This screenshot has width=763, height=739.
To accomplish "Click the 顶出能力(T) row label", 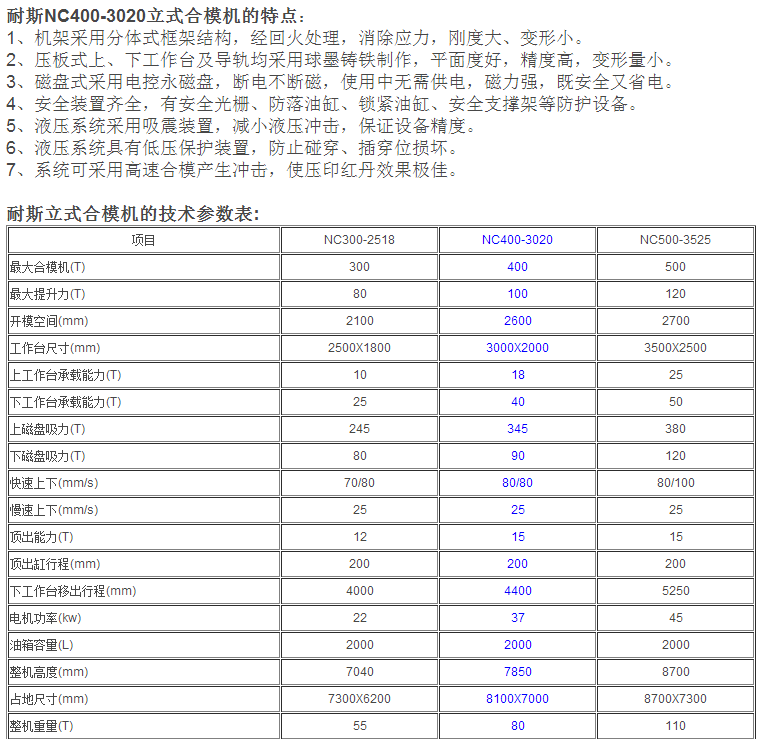I will [42, 537].
